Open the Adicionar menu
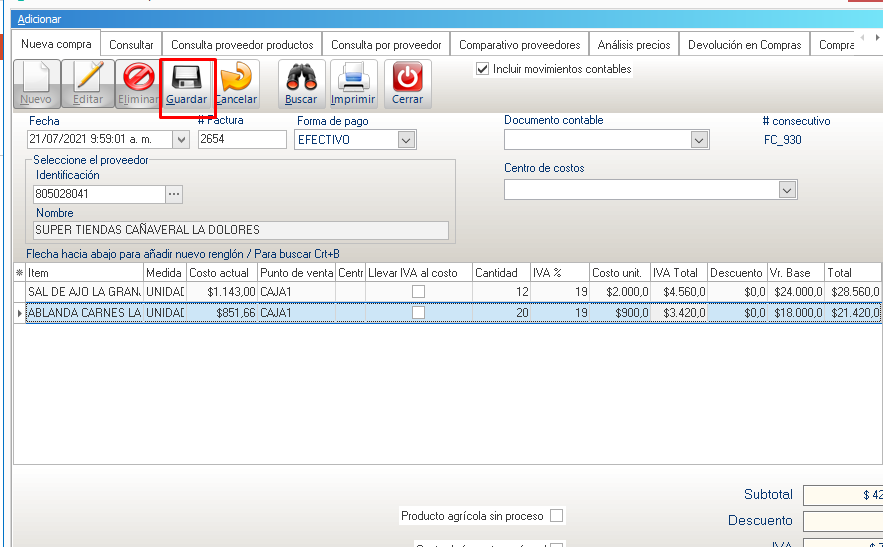 coord(39,19)
